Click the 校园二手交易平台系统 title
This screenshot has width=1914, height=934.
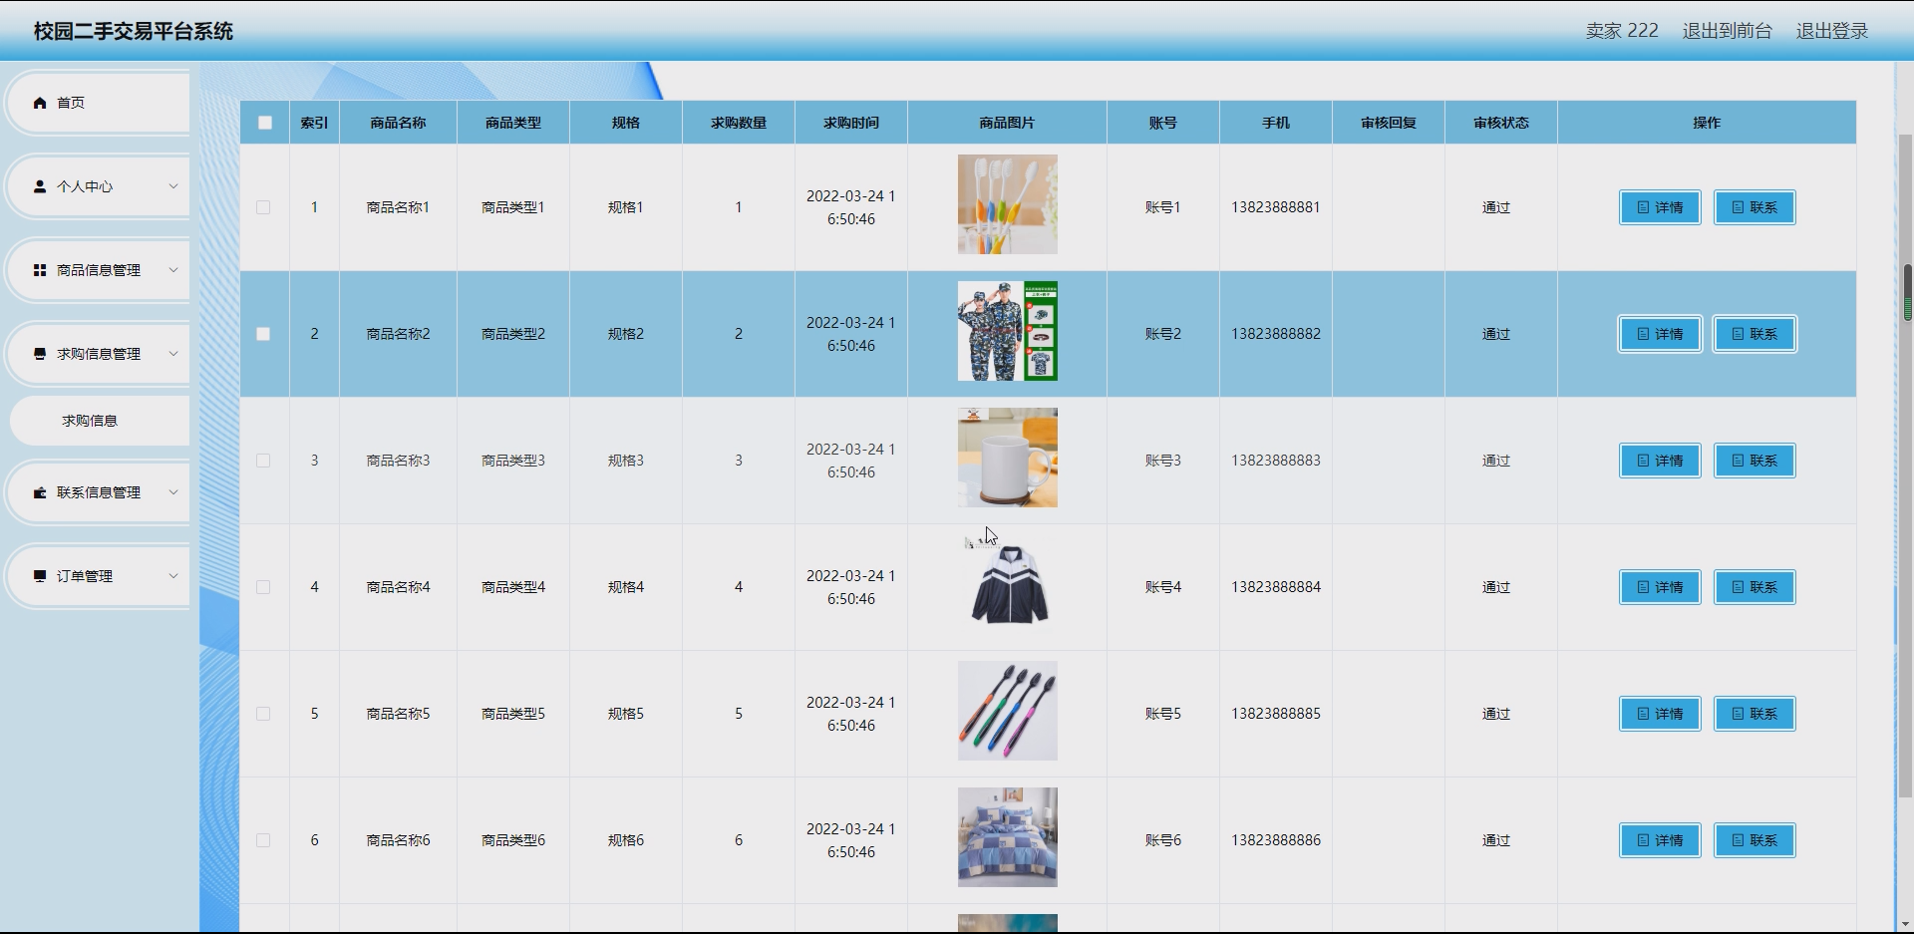click(x=133, y=31)
